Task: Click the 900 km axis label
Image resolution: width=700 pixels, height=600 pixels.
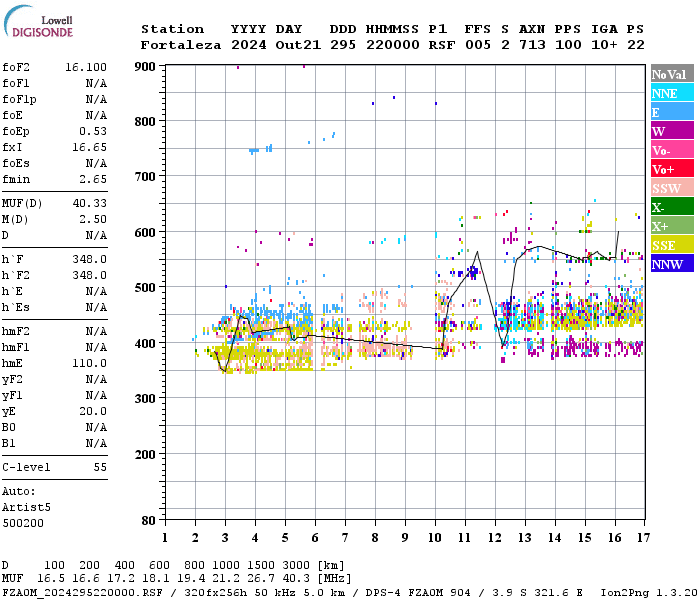Action: click(x=145, y=67)
